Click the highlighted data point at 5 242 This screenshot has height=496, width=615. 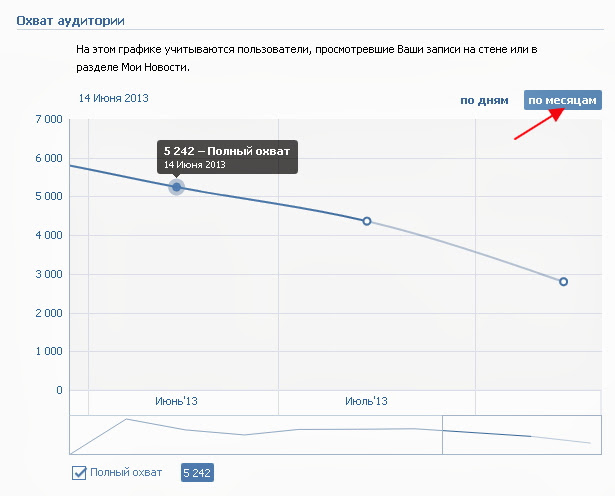point(177,187)
